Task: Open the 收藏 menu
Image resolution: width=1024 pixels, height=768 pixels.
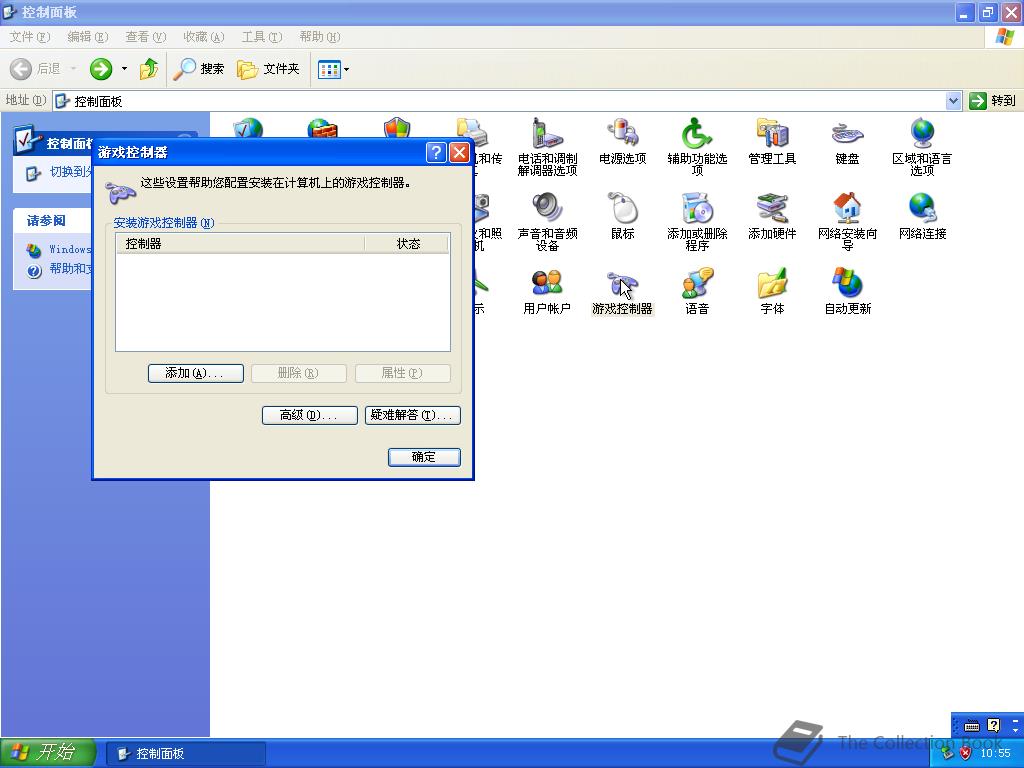Action: click(204, 37)
